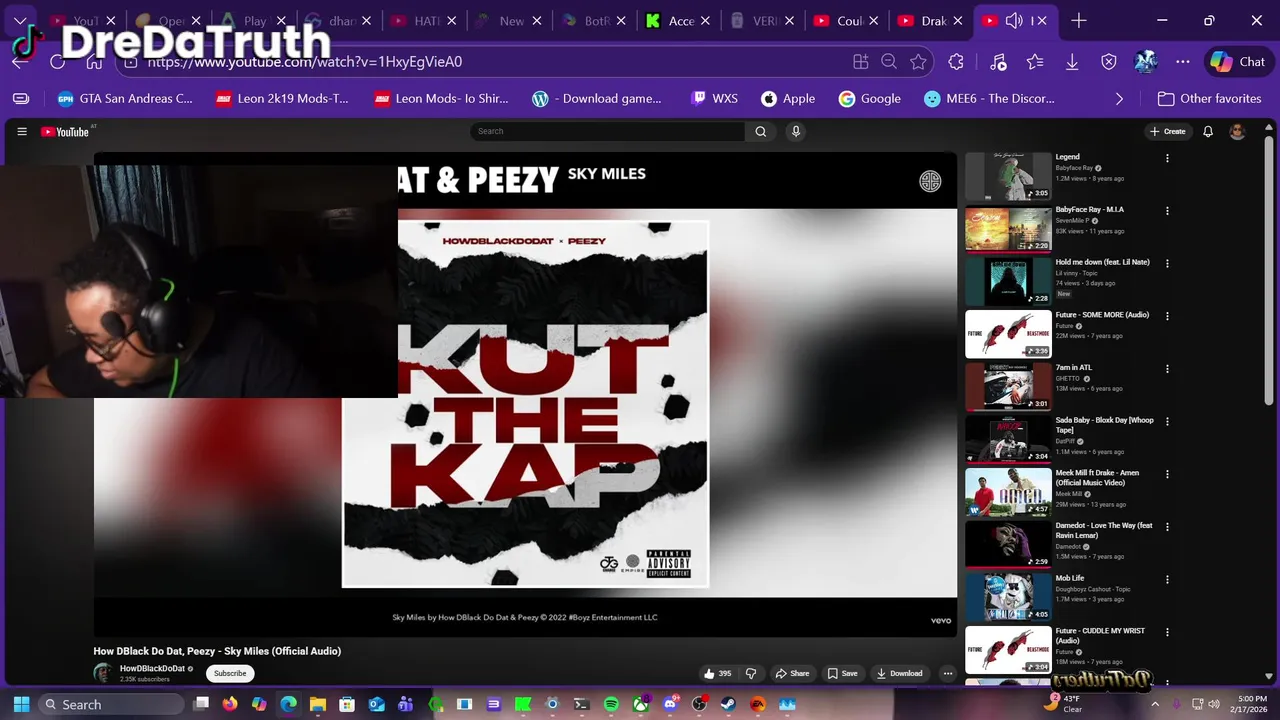Viewport: 1280px width, 720px height.
Task: Open options for Mob Life video
Action: tap(1167, 580)
